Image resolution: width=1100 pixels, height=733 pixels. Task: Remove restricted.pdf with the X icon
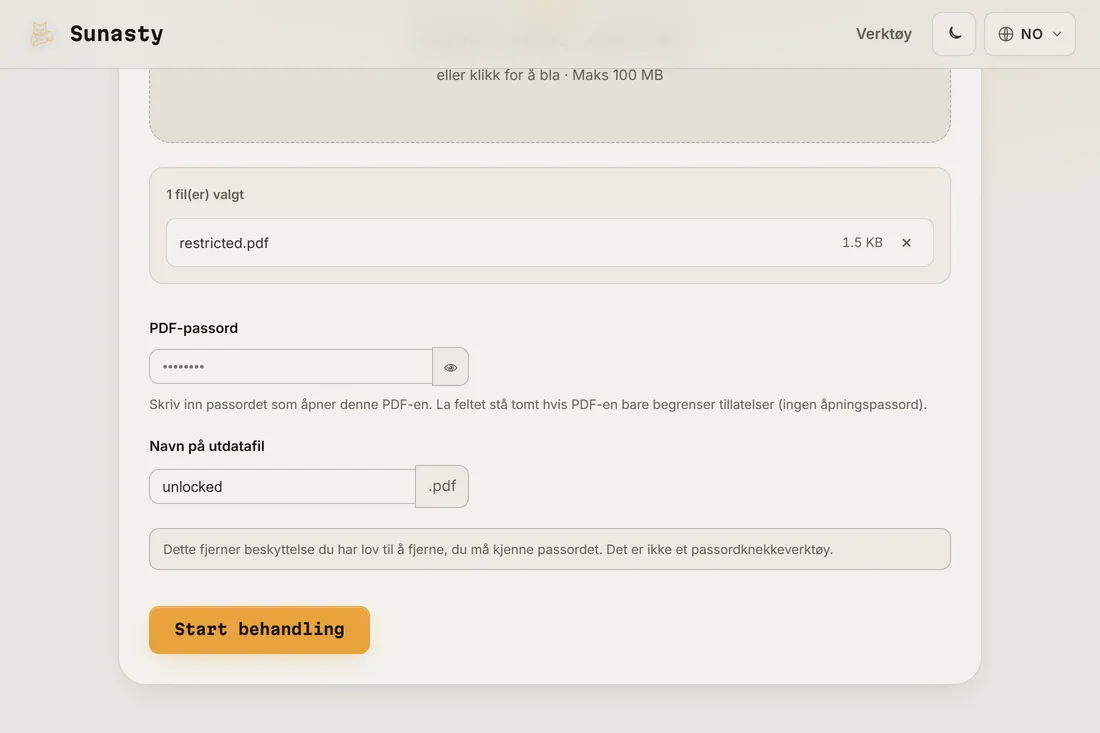[906, 243]
